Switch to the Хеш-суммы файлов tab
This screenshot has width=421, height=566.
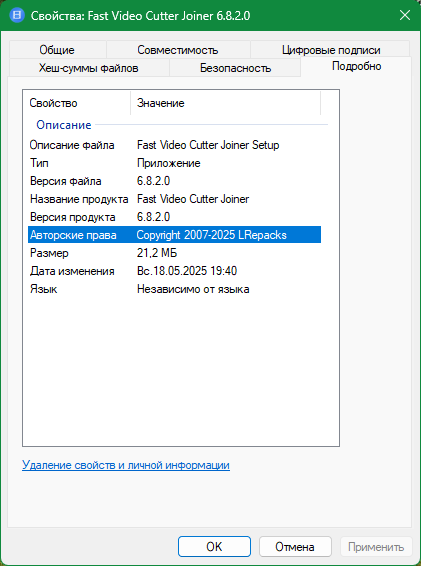89,68
